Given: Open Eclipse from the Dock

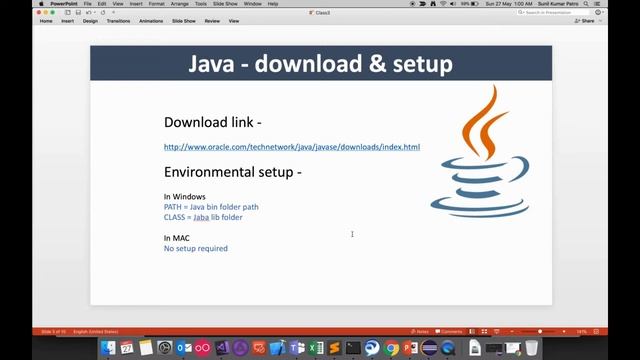Looking at the screenshot, I should [429, 348].
